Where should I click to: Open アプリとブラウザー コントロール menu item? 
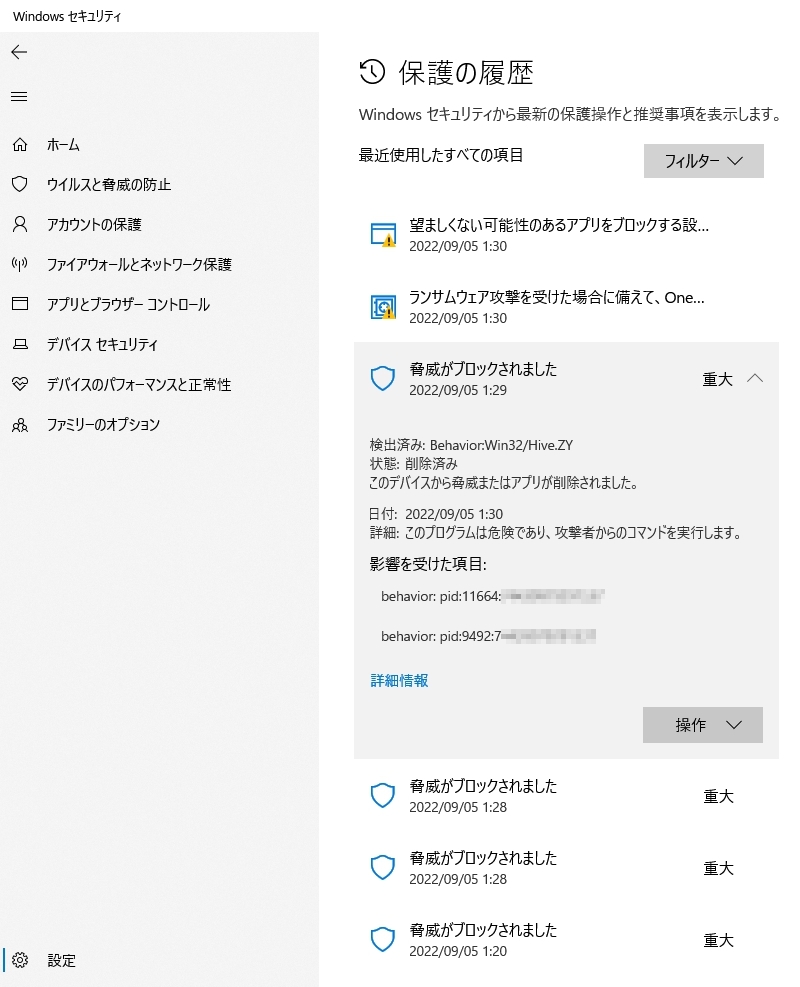pos(128,305)
